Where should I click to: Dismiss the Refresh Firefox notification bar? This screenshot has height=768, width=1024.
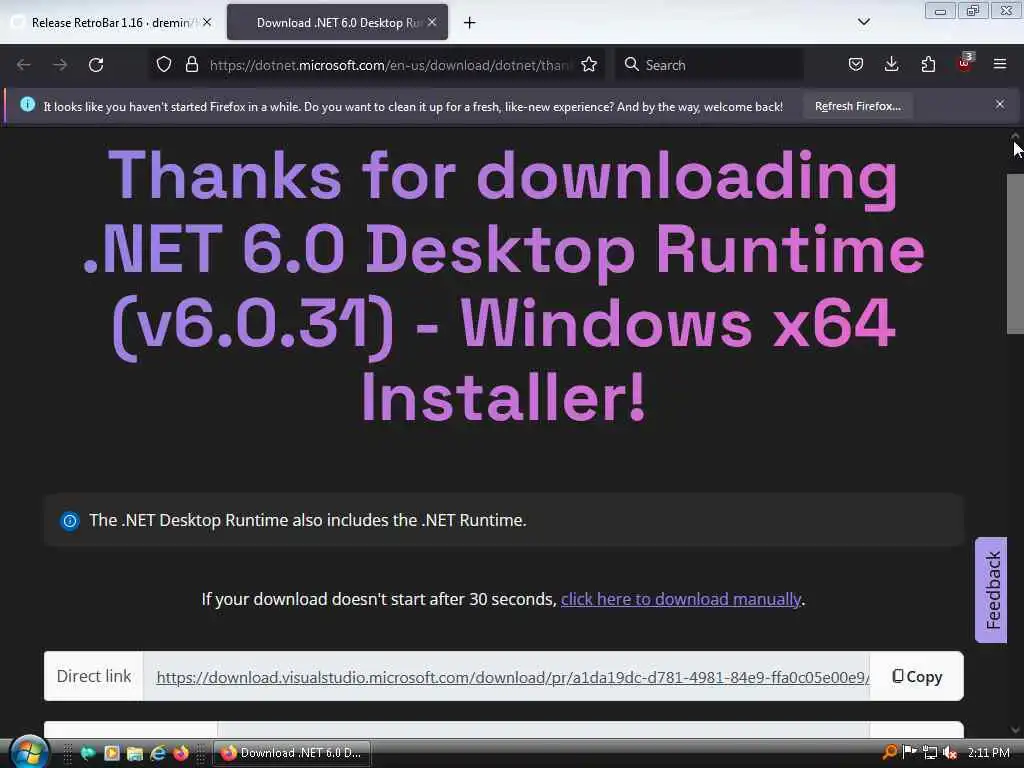click(1000, 104)
